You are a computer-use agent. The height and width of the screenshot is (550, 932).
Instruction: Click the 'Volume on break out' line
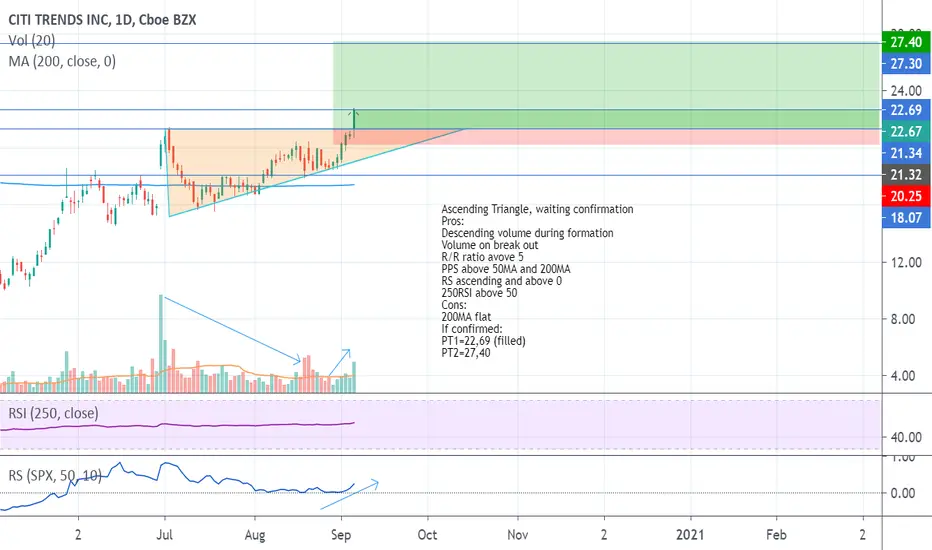click(x=490, y=245)
